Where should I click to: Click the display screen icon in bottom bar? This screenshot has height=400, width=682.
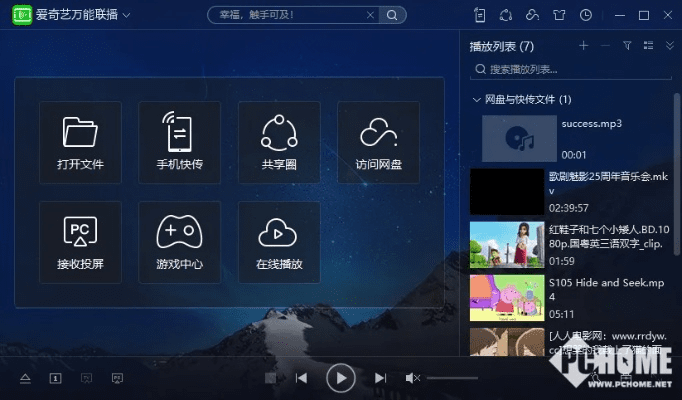click(117, 379)
